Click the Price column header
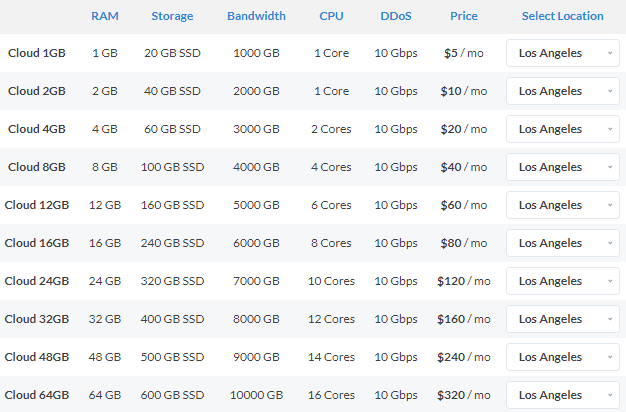626x412 pixels. 463,16
